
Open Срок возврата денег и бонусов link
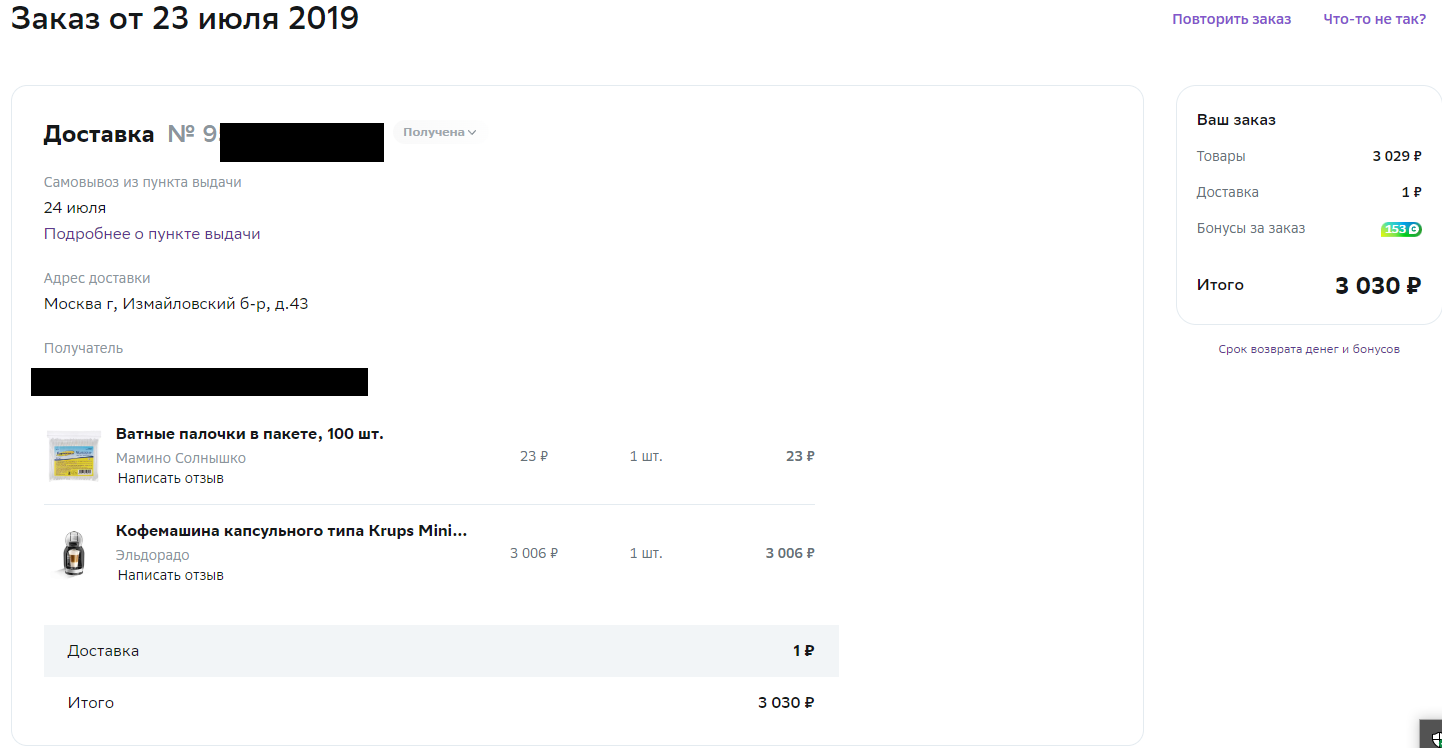tap(1309, 349)
